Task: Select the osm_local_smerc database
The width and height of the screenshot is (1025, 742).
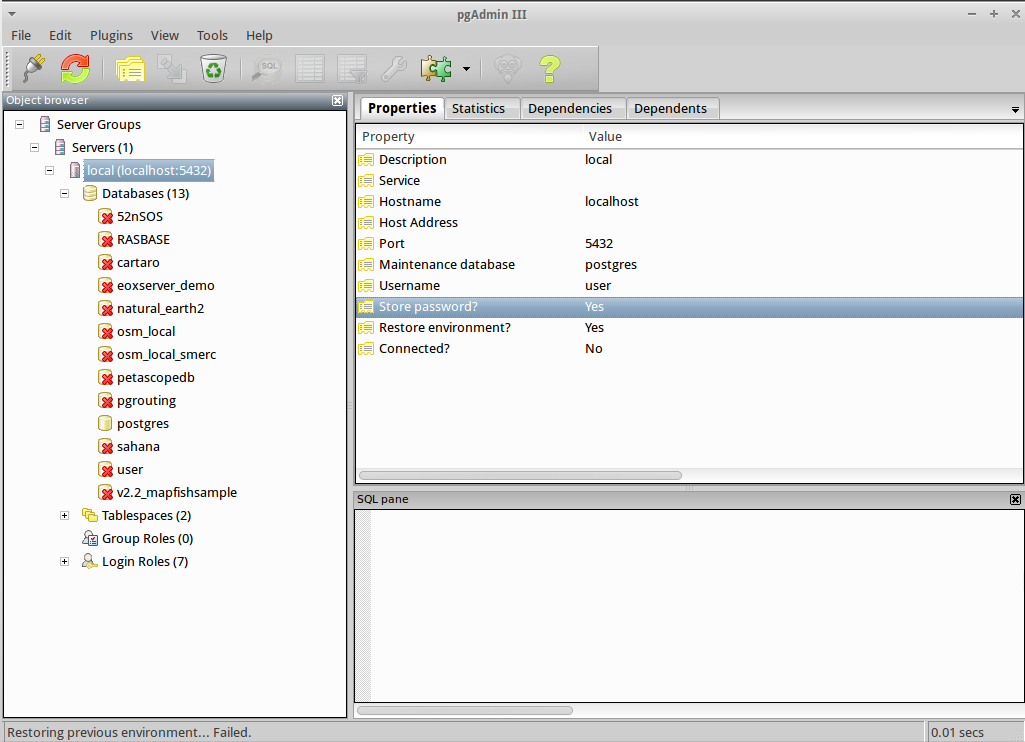Action: [x=166, y=354]
